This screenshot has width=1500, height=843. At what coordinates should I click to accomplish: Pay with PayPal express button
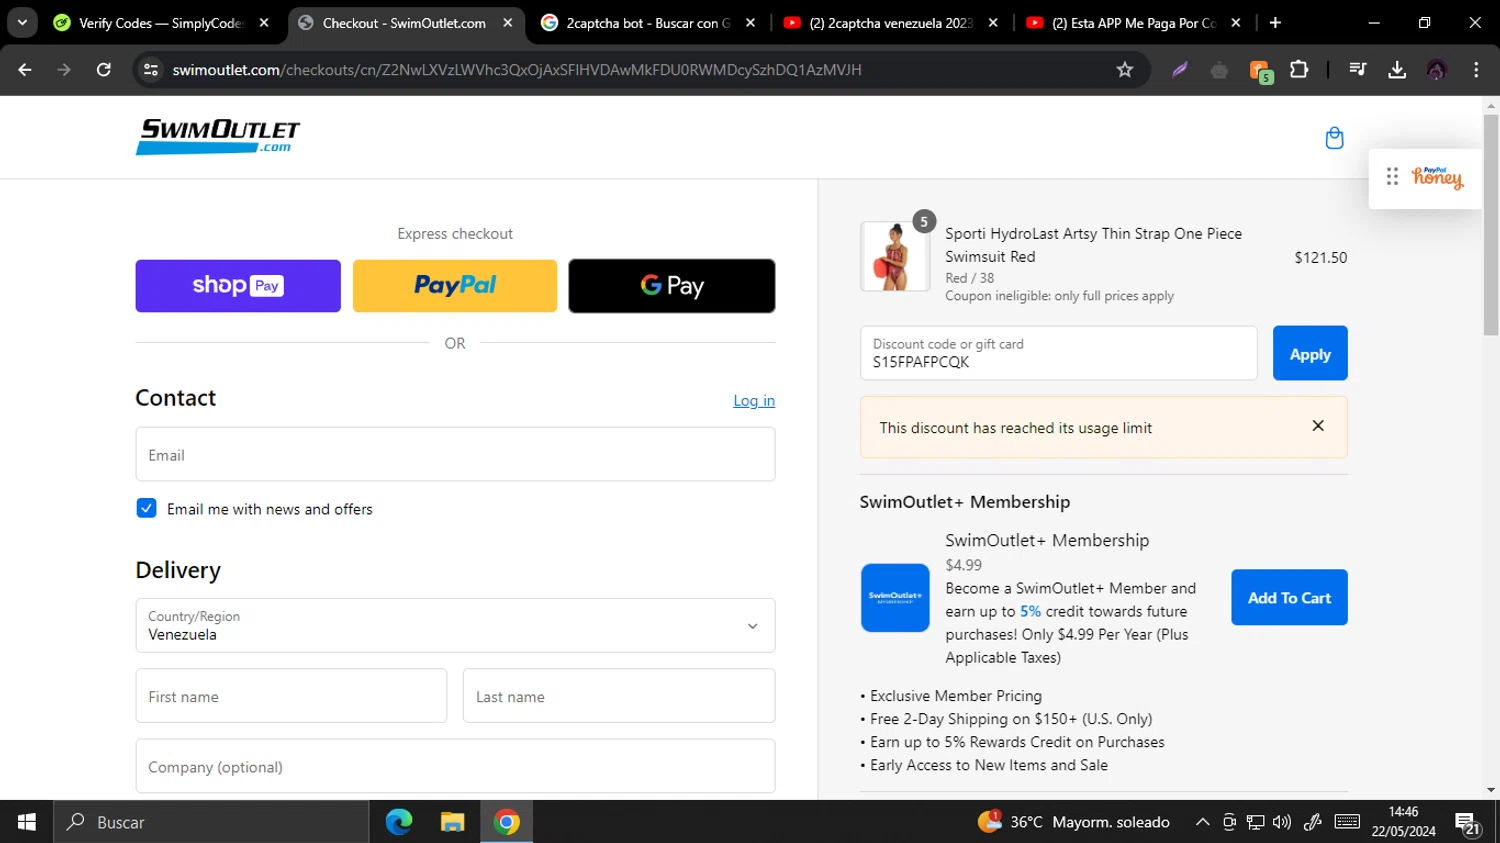(455, 286)
